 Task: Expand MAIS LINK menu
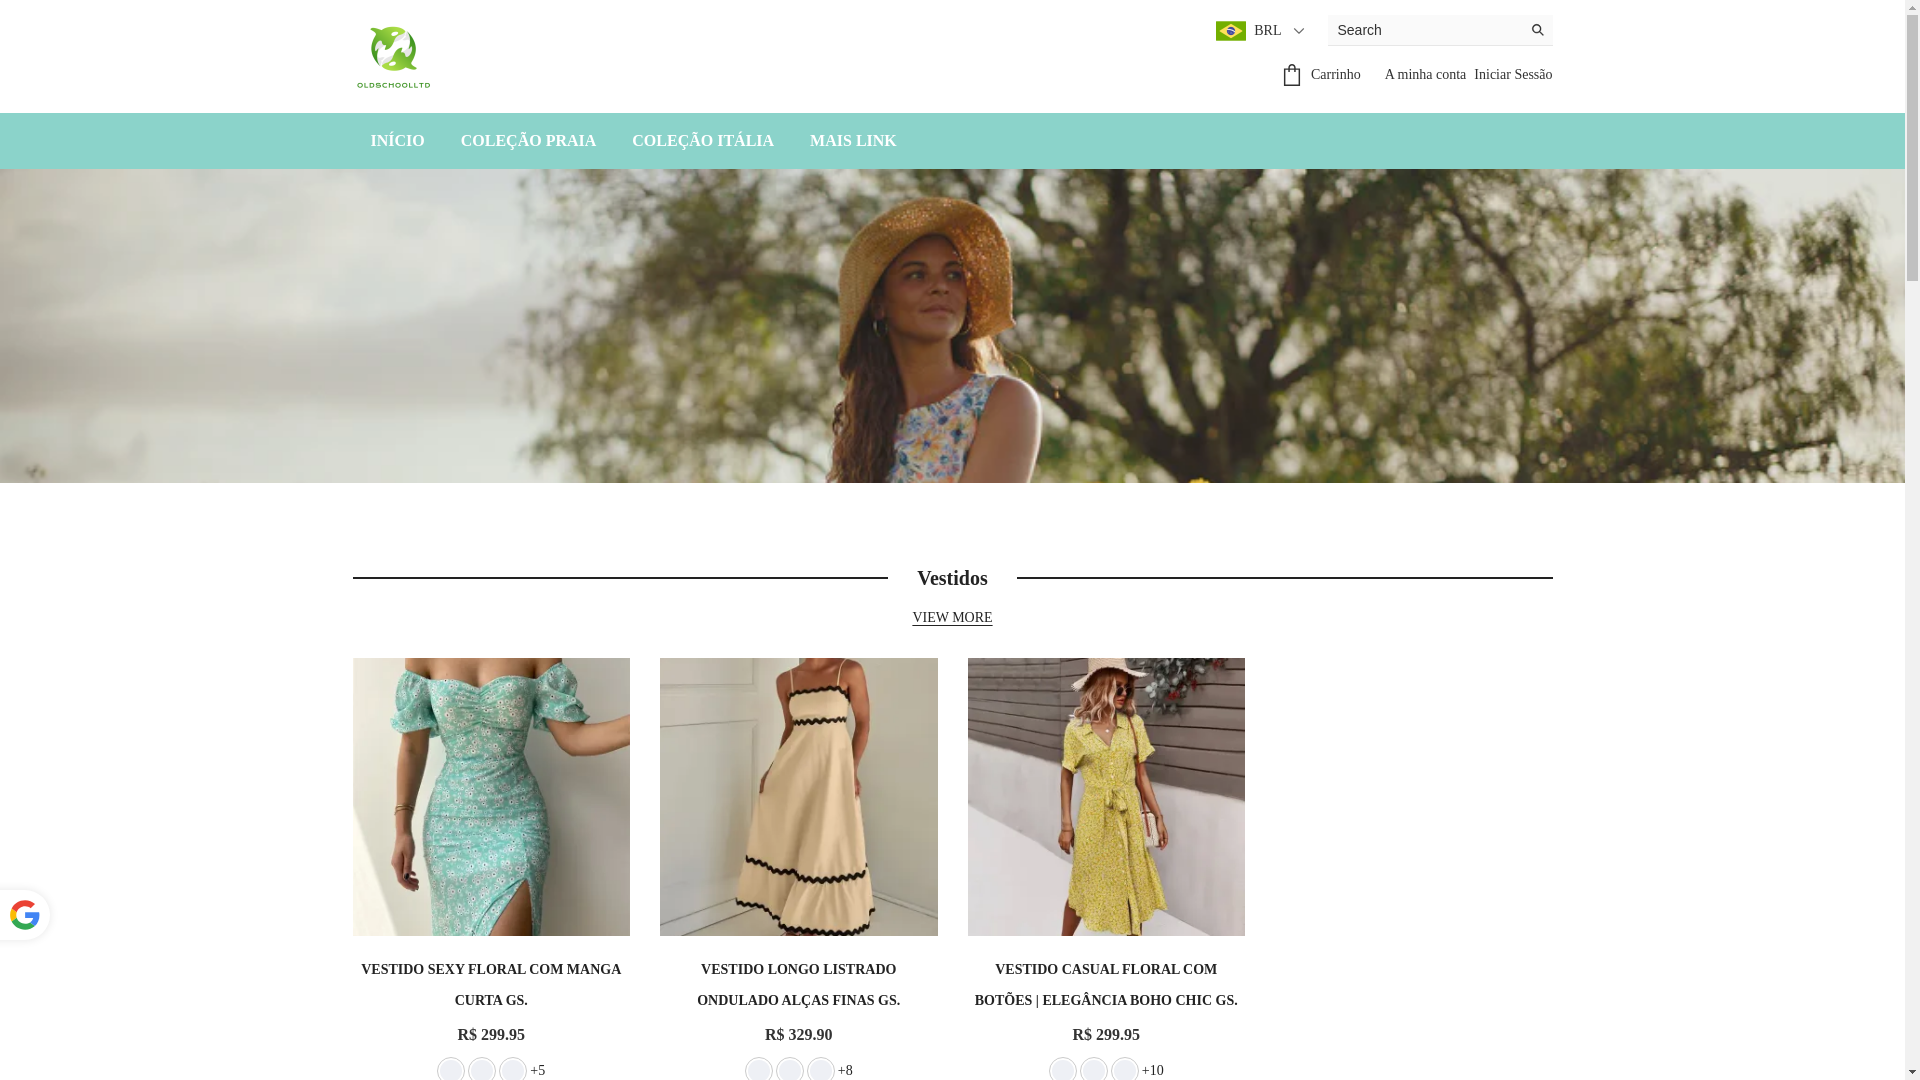pyautogui.click(x=852, y=141)
